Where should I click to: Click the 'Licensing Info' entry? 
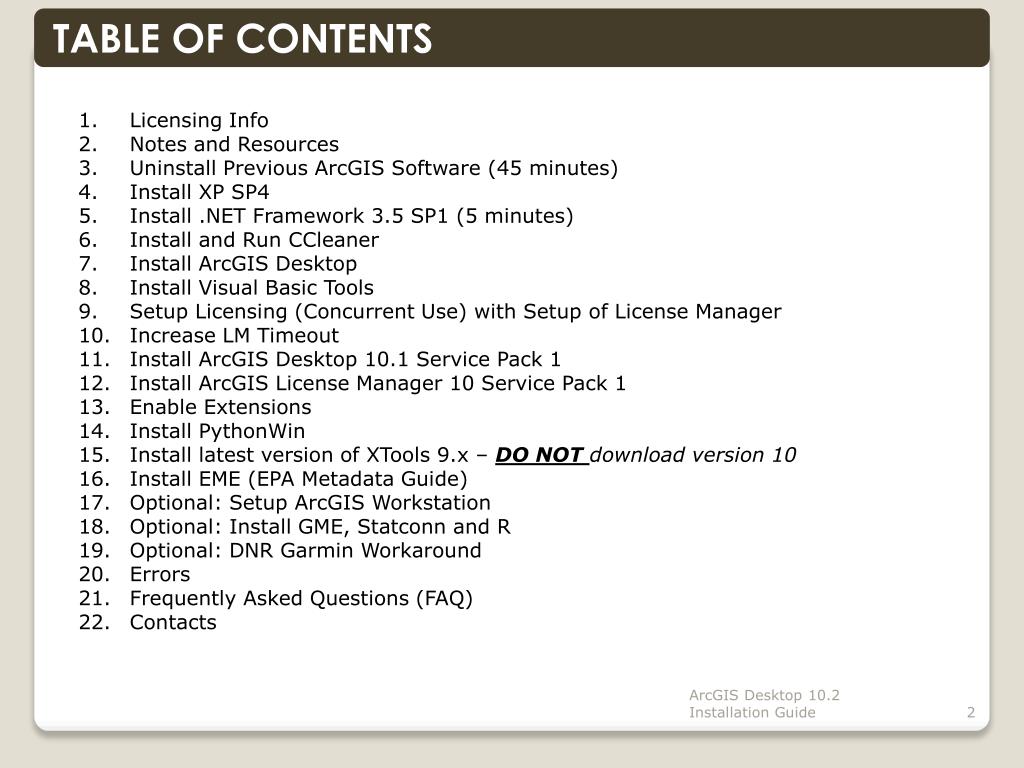pyautogui.click(x=199, y=120)
